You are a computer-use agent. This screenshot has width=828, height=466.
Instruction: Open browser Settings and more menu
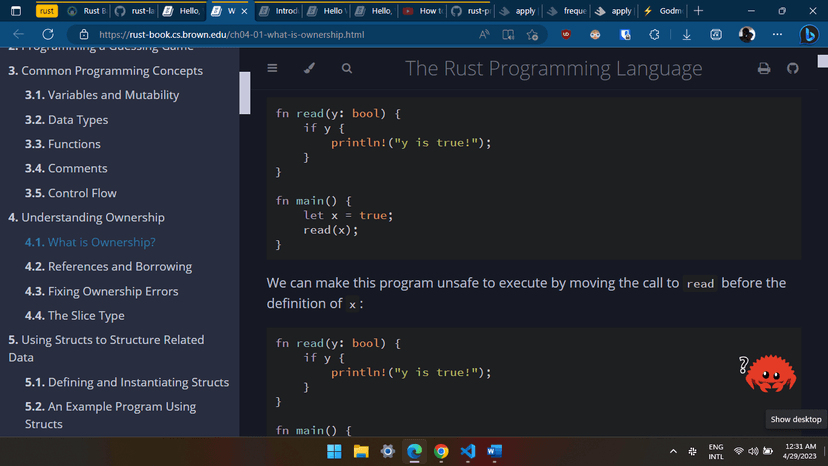pyautogui.click(x=778, y=35)
